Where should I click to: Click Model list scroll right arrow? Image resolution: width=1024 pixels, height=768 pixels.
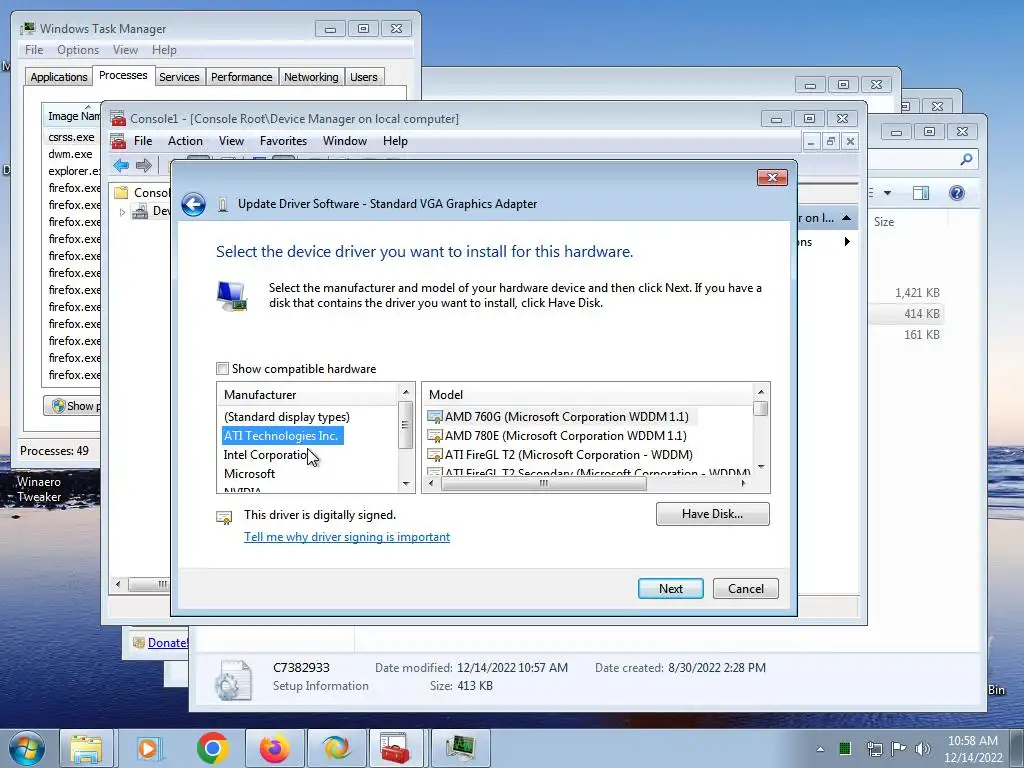coord(743,483)
